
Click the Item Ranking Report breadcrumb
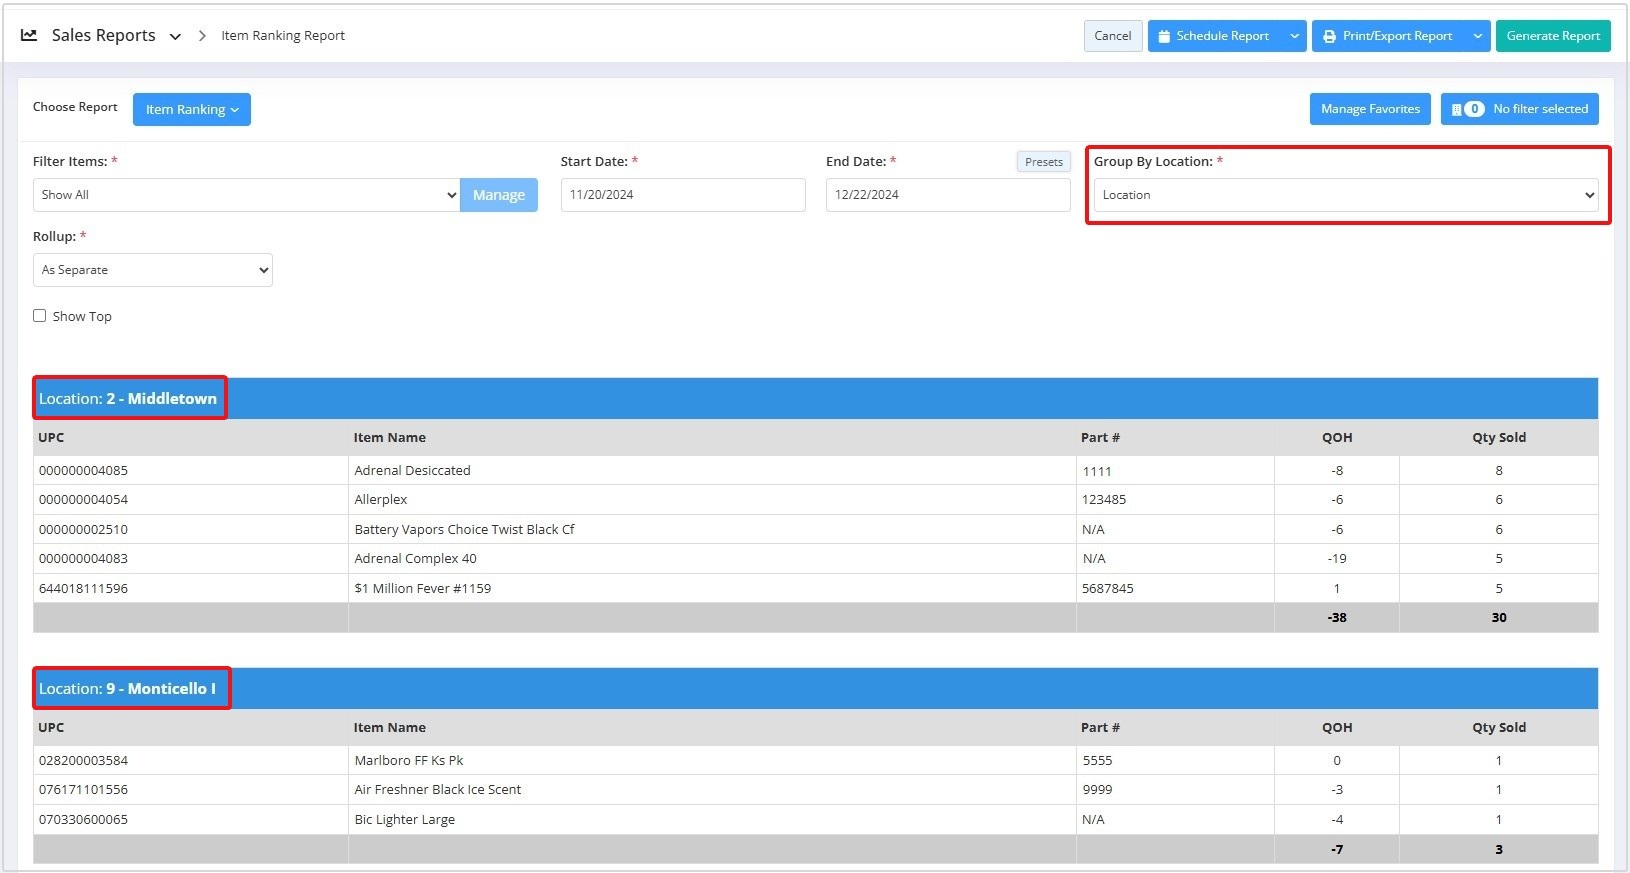[283, 35]
